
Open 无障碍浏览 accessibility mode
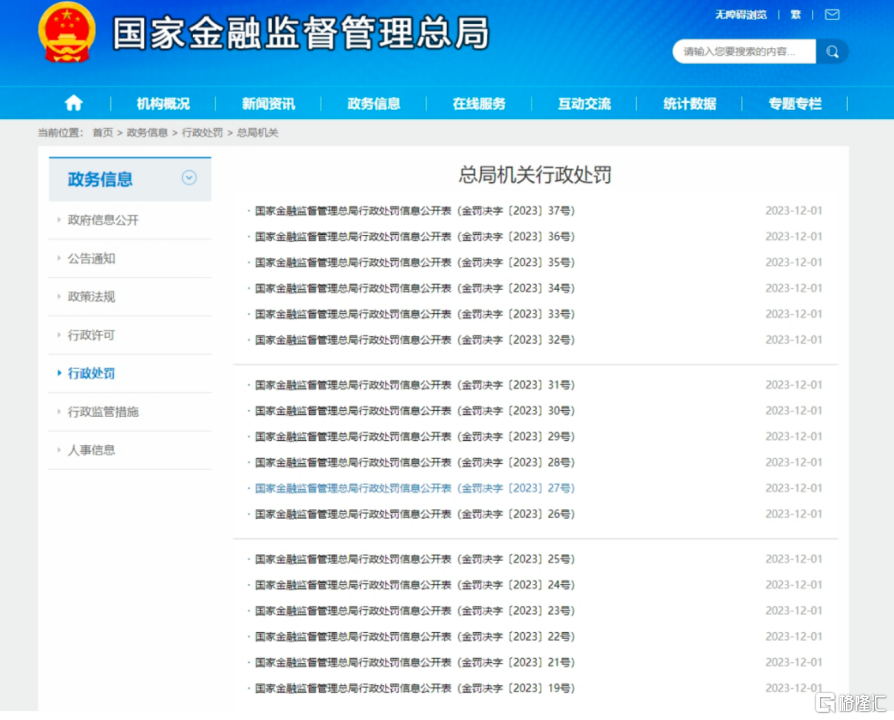[741, 15]
